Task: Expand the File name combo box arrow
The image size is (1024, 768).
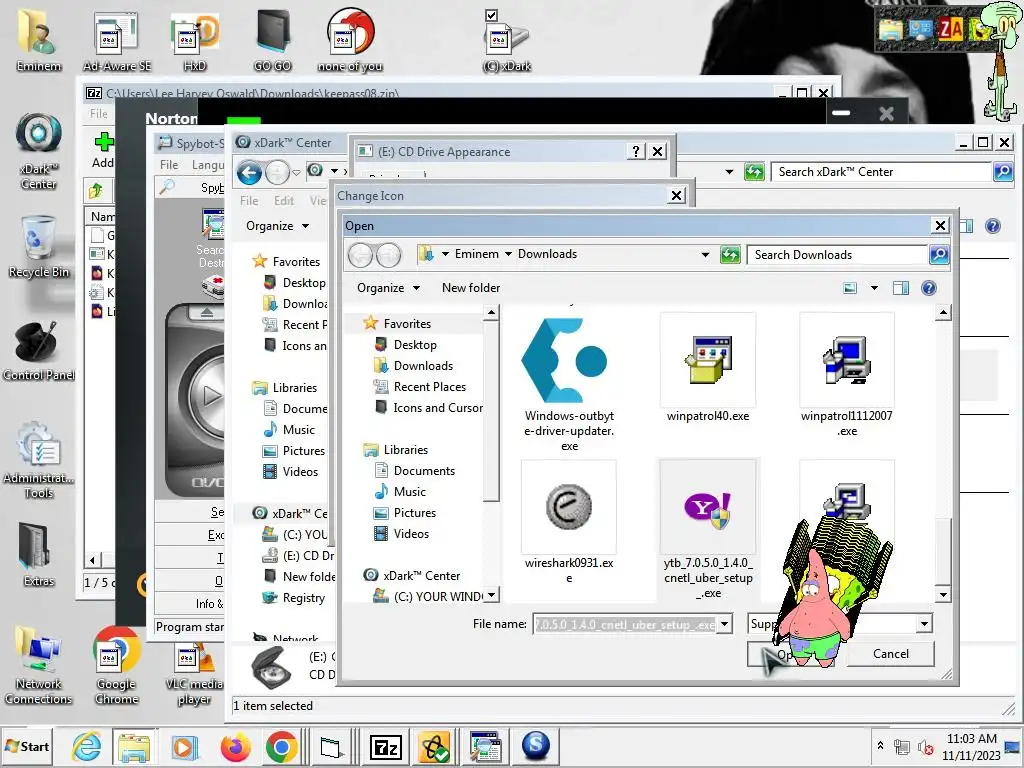Action: pyautogui.click(x=724, y=624)
